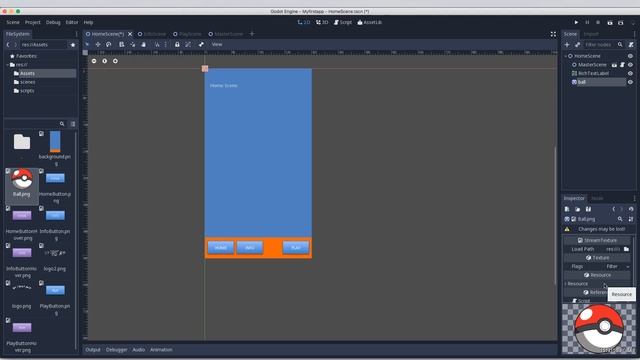Toggle visibility of ball node
The width and height of the screenshot is (640, 360).
(631, 82)
